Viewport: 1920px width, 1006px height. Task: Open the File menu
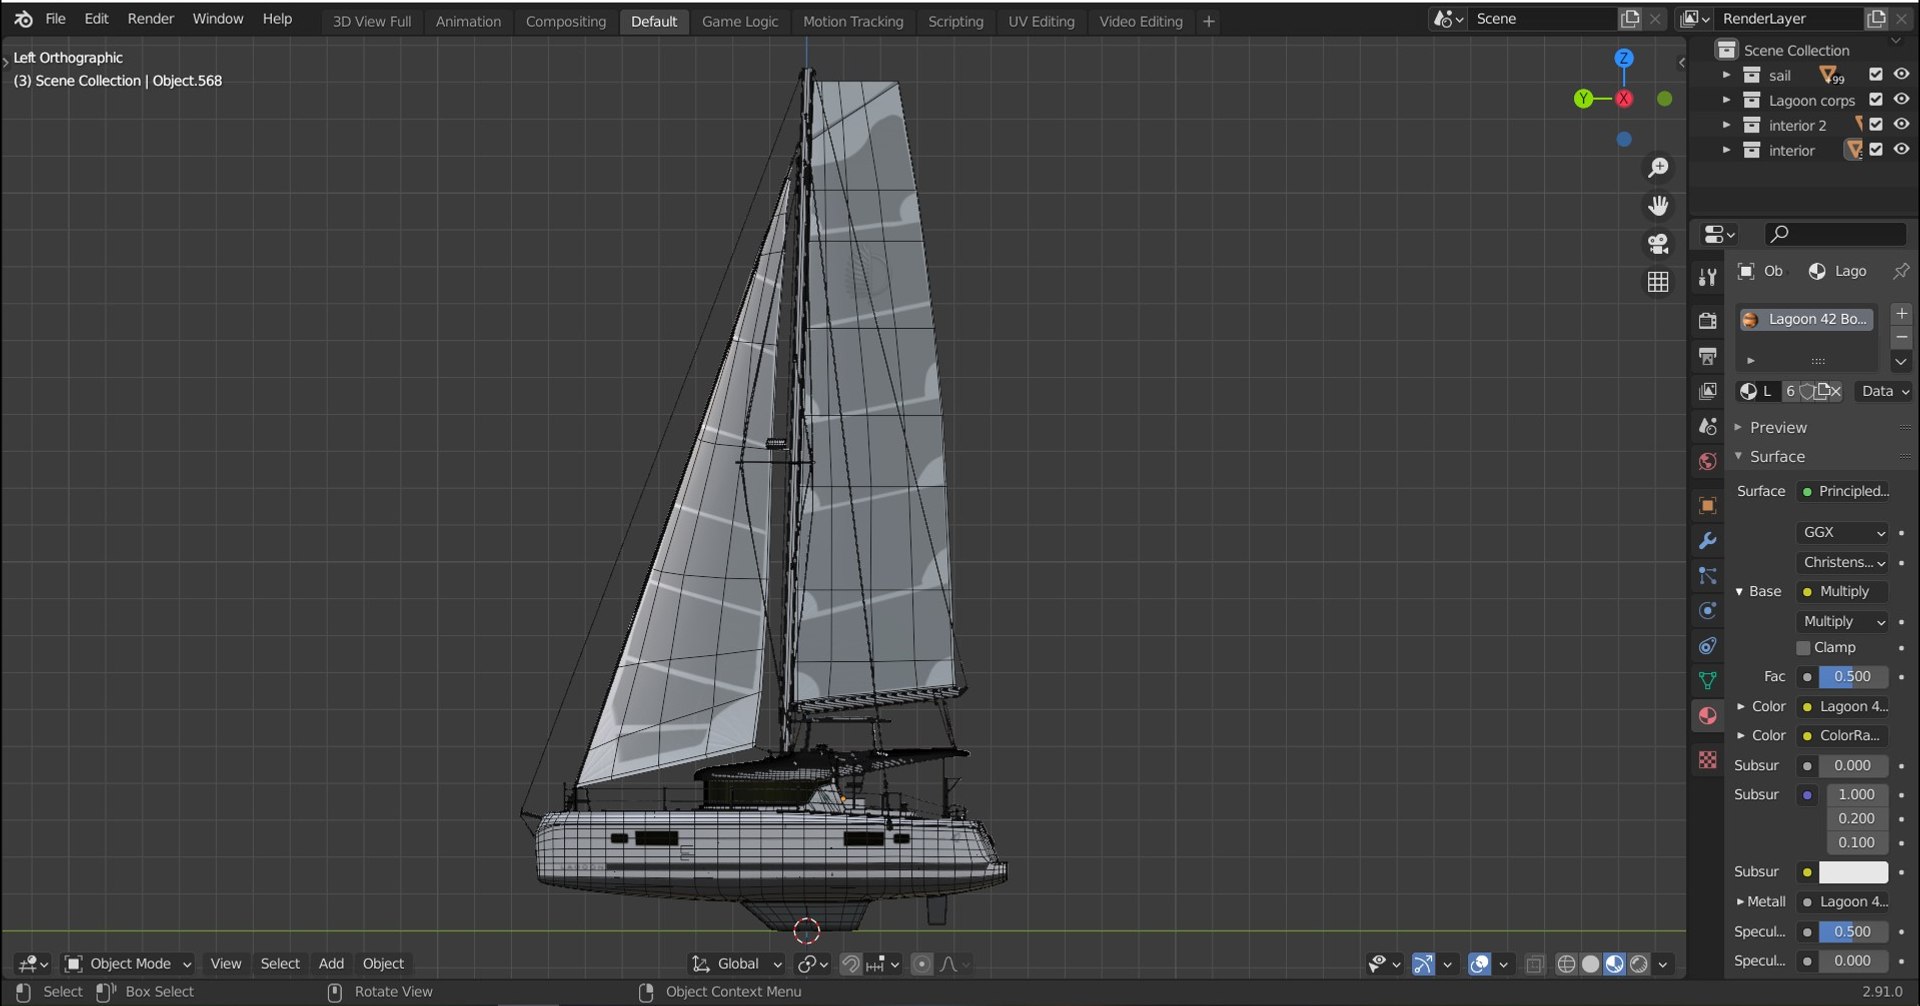55,19
